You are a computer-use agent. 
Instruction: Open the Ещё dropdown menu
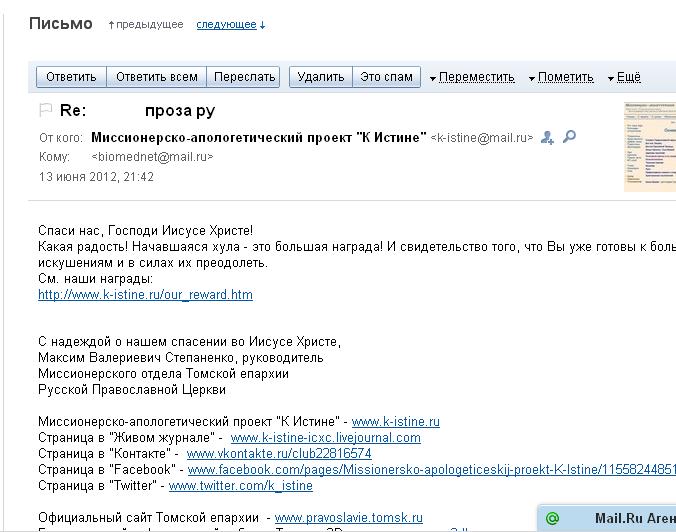624,77
